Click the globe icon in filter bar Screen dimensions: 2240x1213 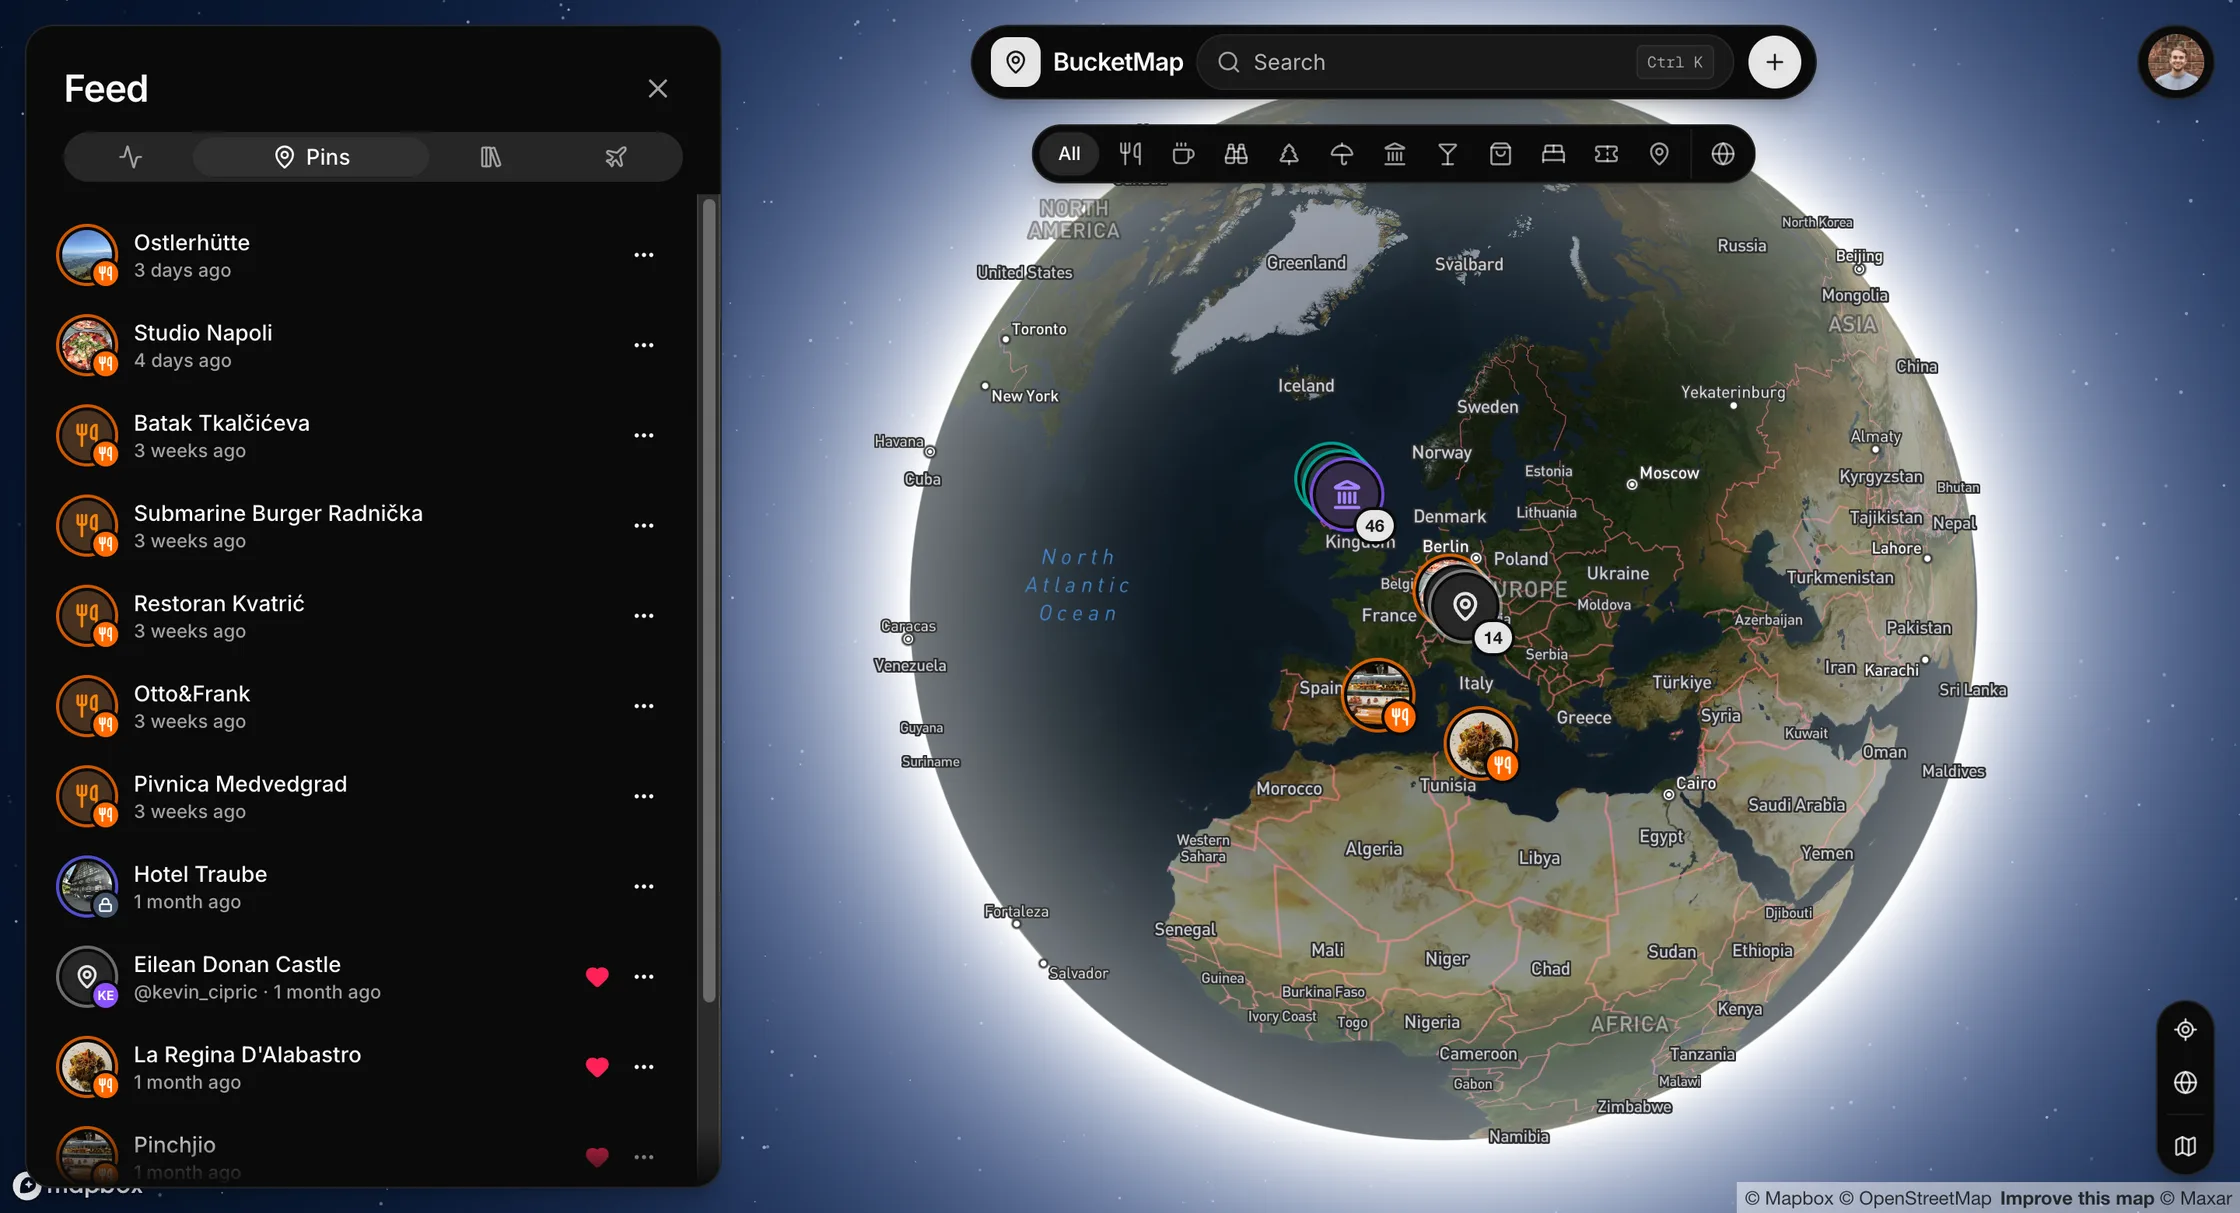[x=1722, y=154]
